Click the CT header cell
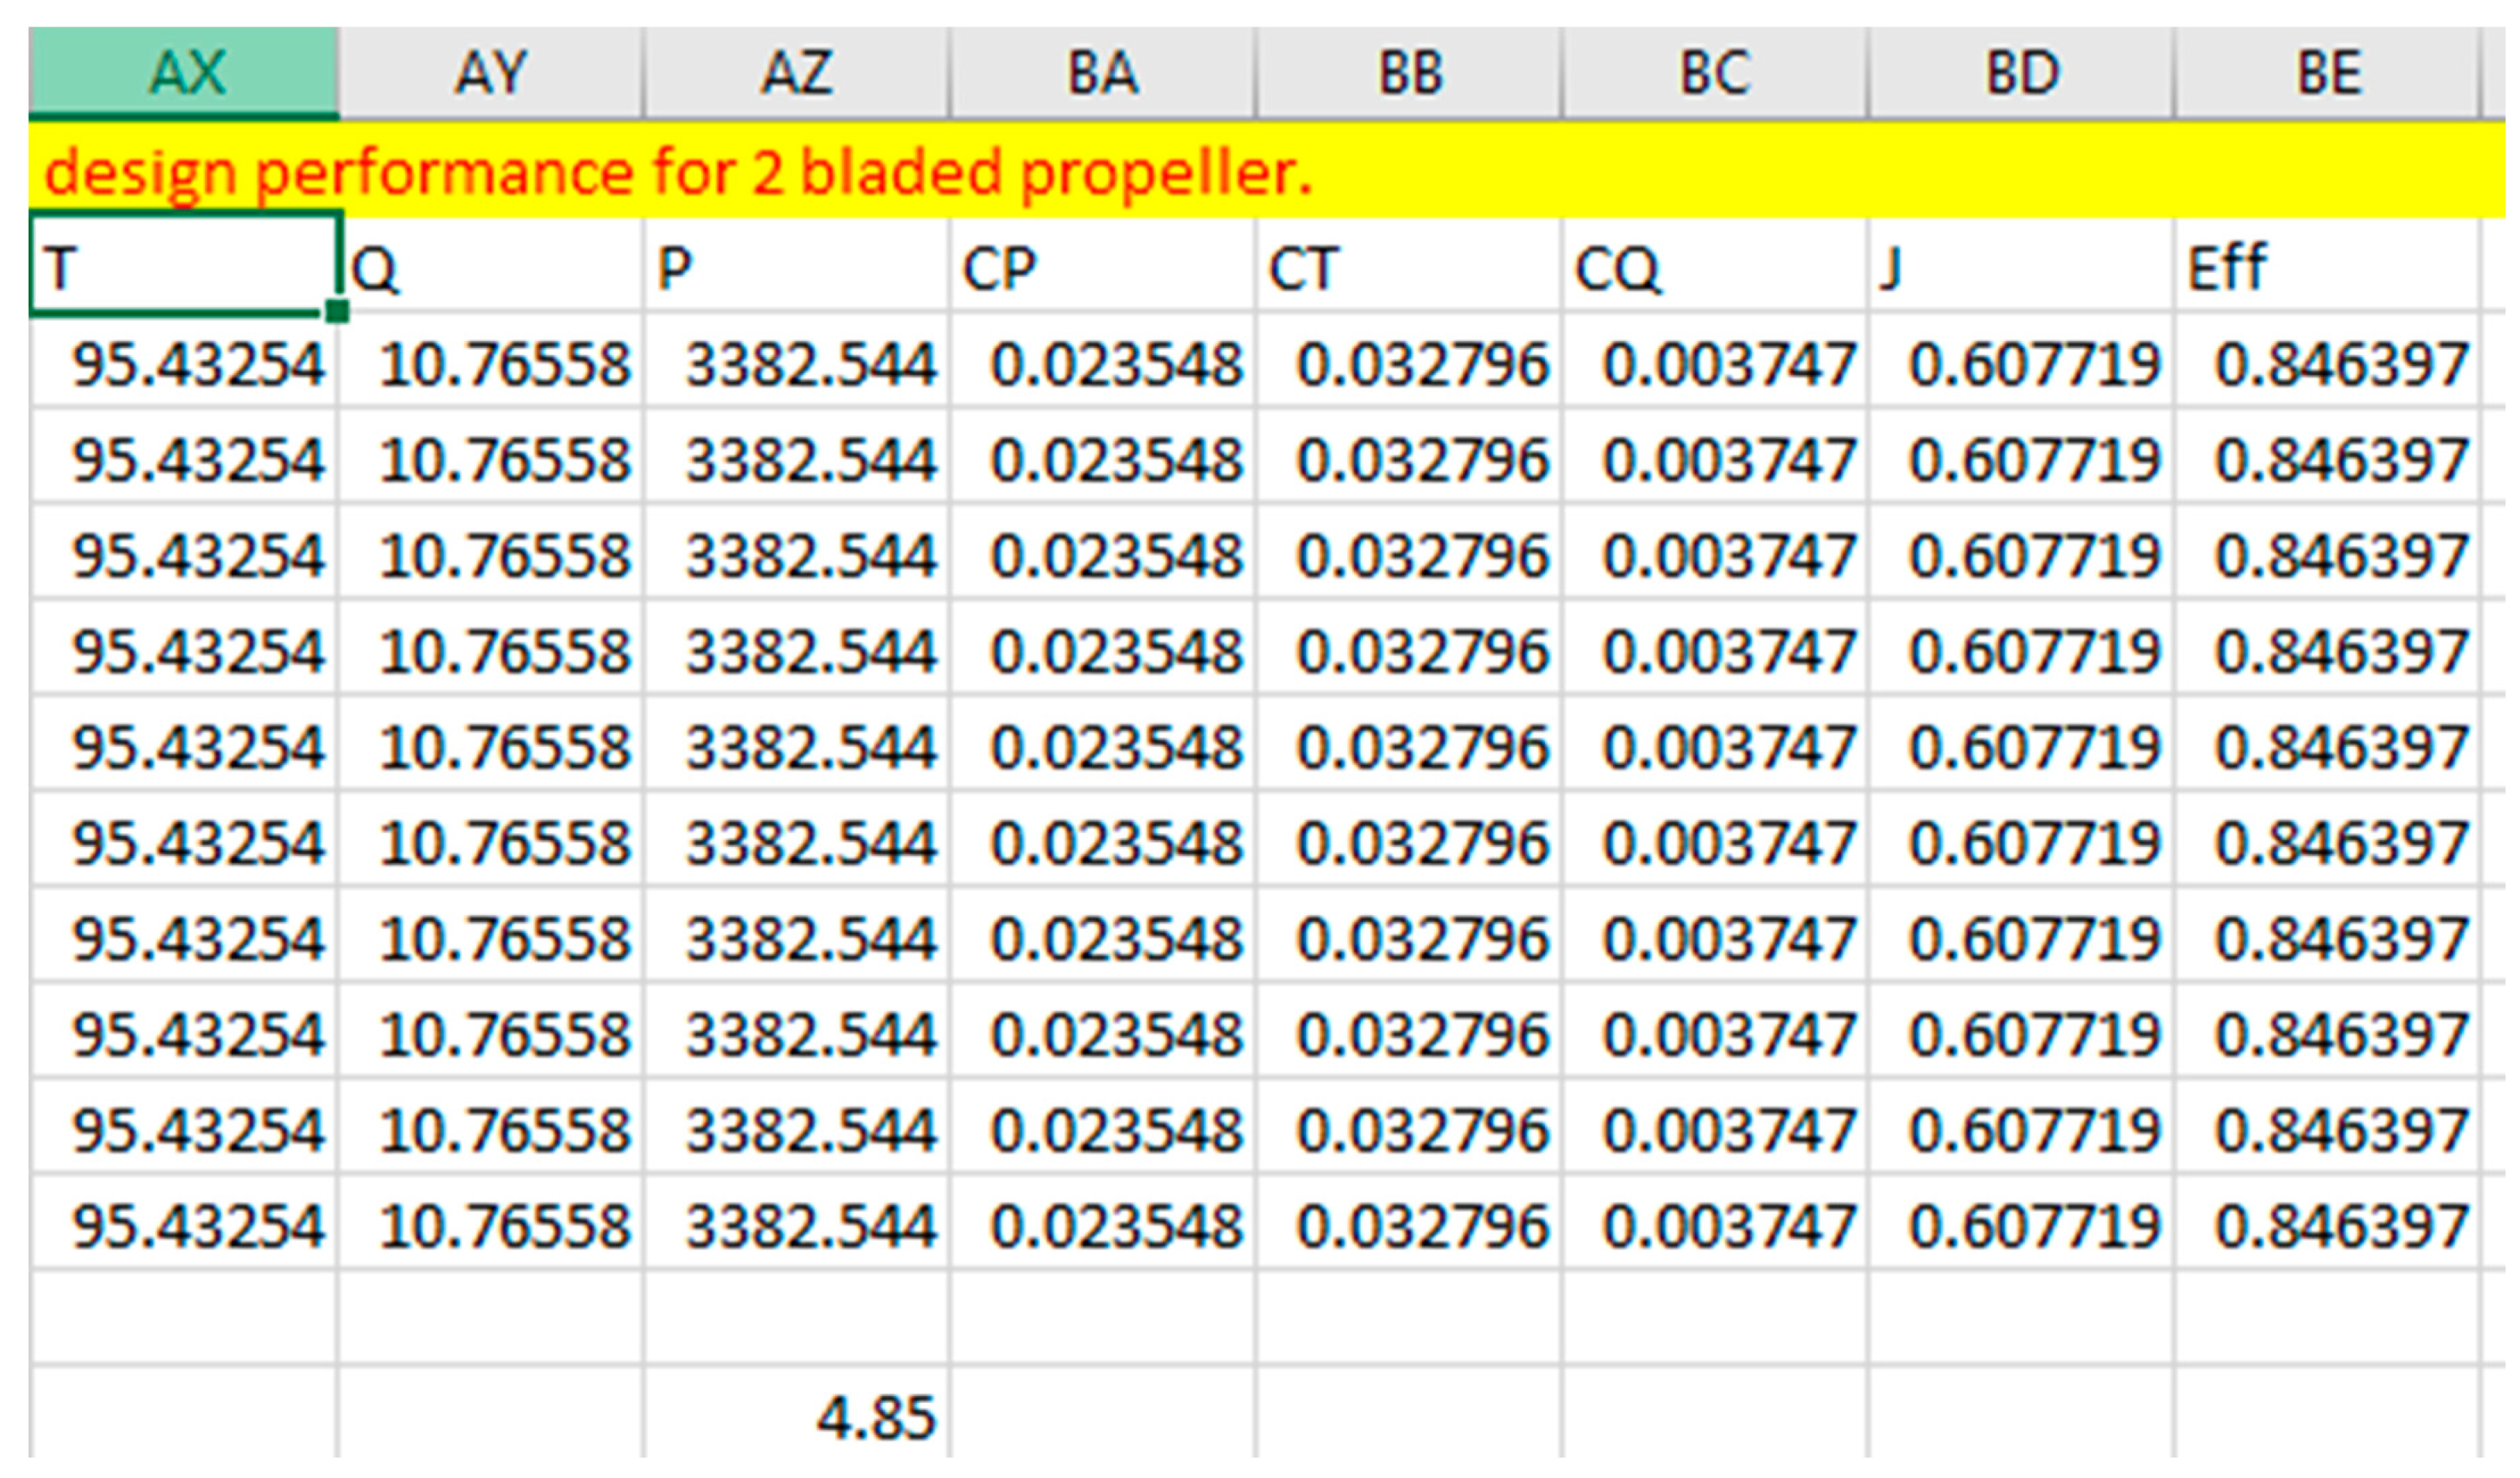This screenshot has width=2520, height=1478. coord(1410,268)
